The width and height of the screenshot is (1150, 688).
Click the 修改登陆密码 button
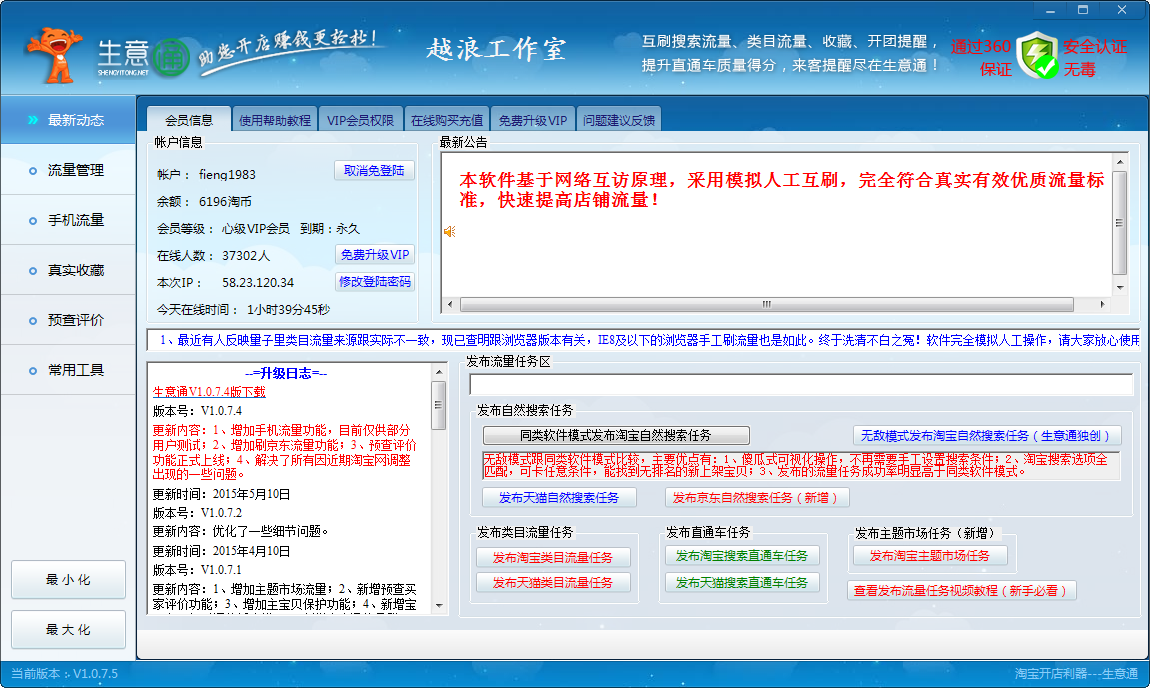click(x=375, y=282)
